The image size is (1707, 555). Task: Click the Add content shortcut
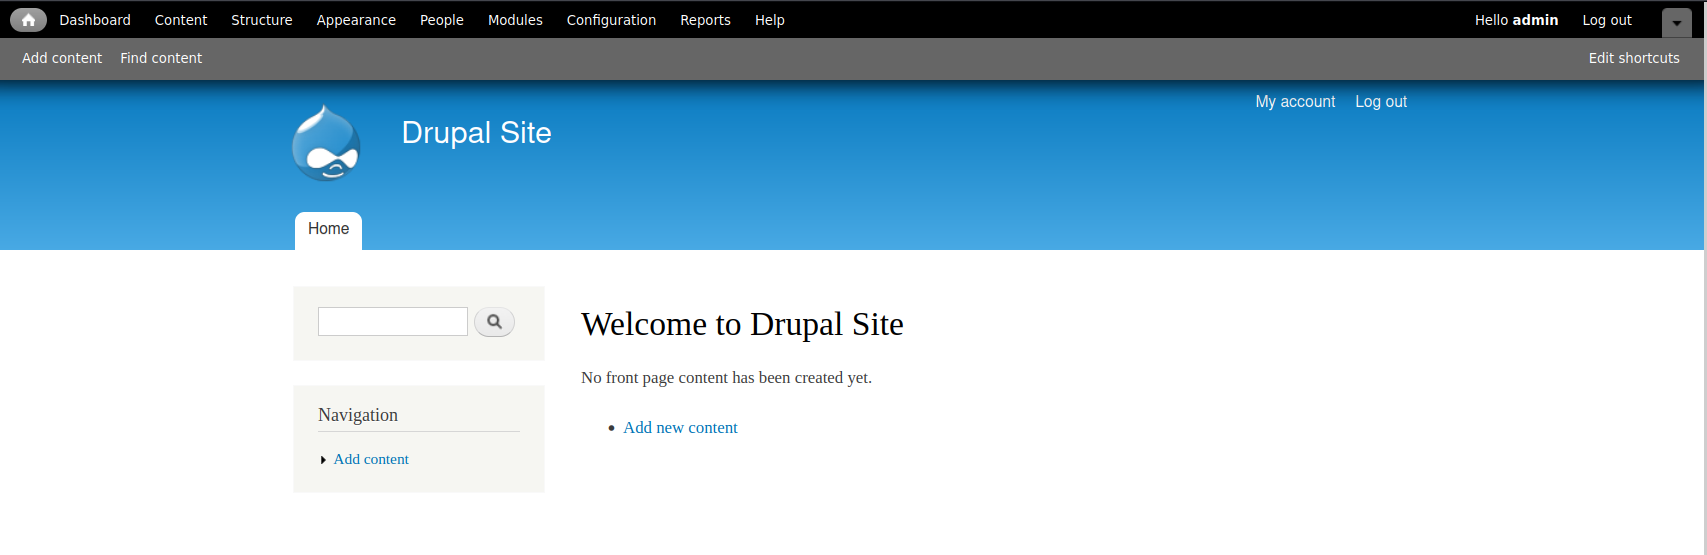62,58
